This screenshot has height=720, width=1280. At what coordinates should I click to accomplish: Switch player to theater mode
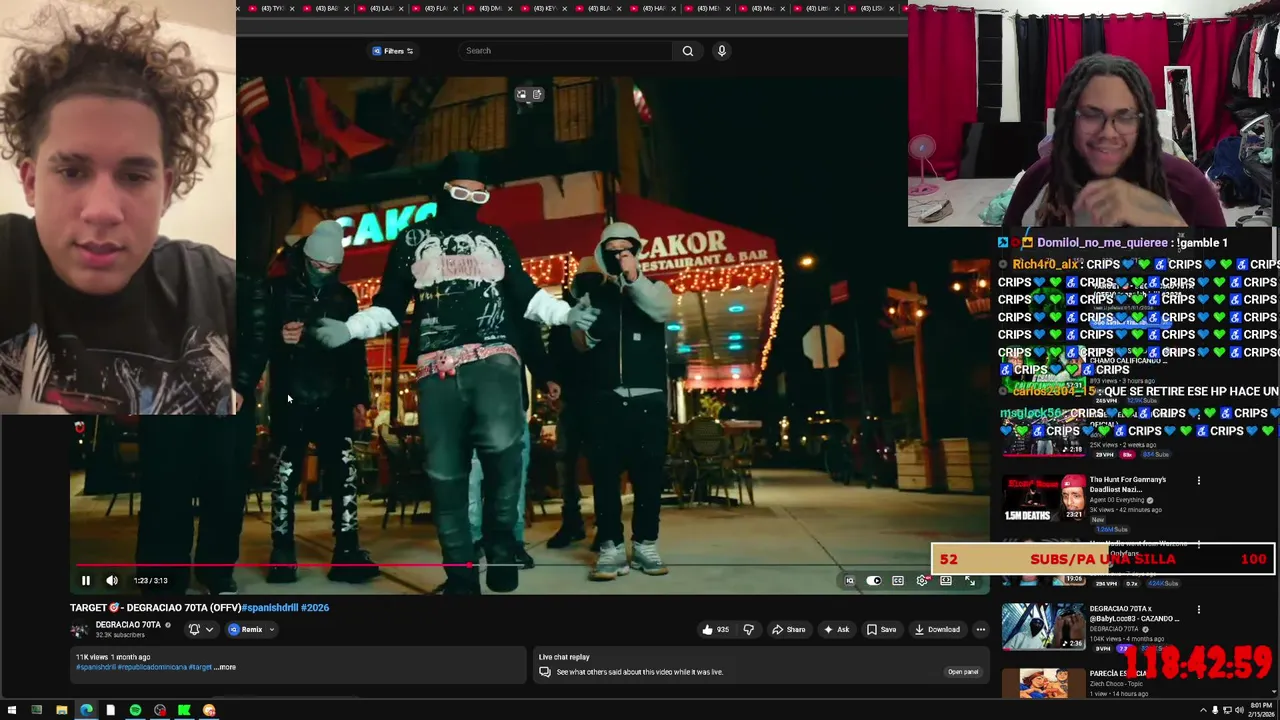coord(946,581)
